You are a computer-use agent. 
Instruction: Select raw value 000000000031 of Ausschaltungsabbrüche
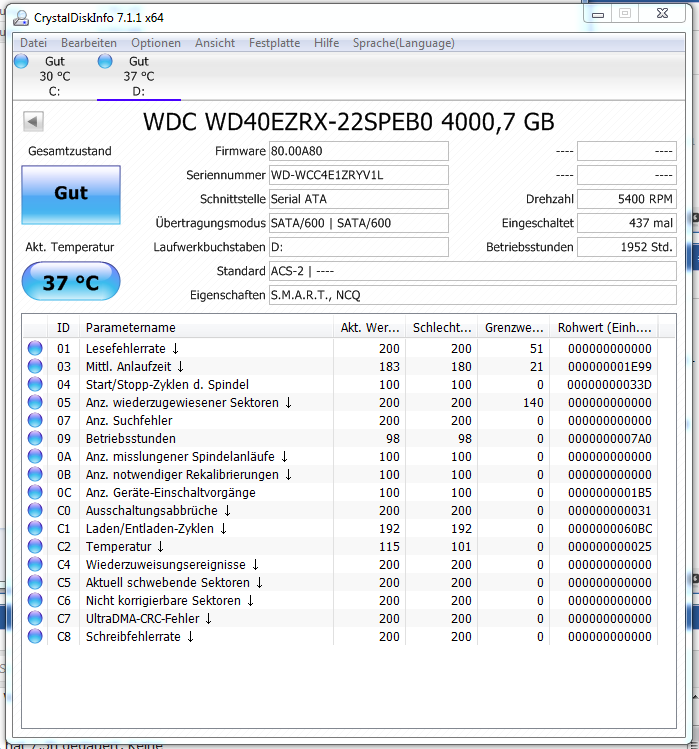tap(610, 511)
